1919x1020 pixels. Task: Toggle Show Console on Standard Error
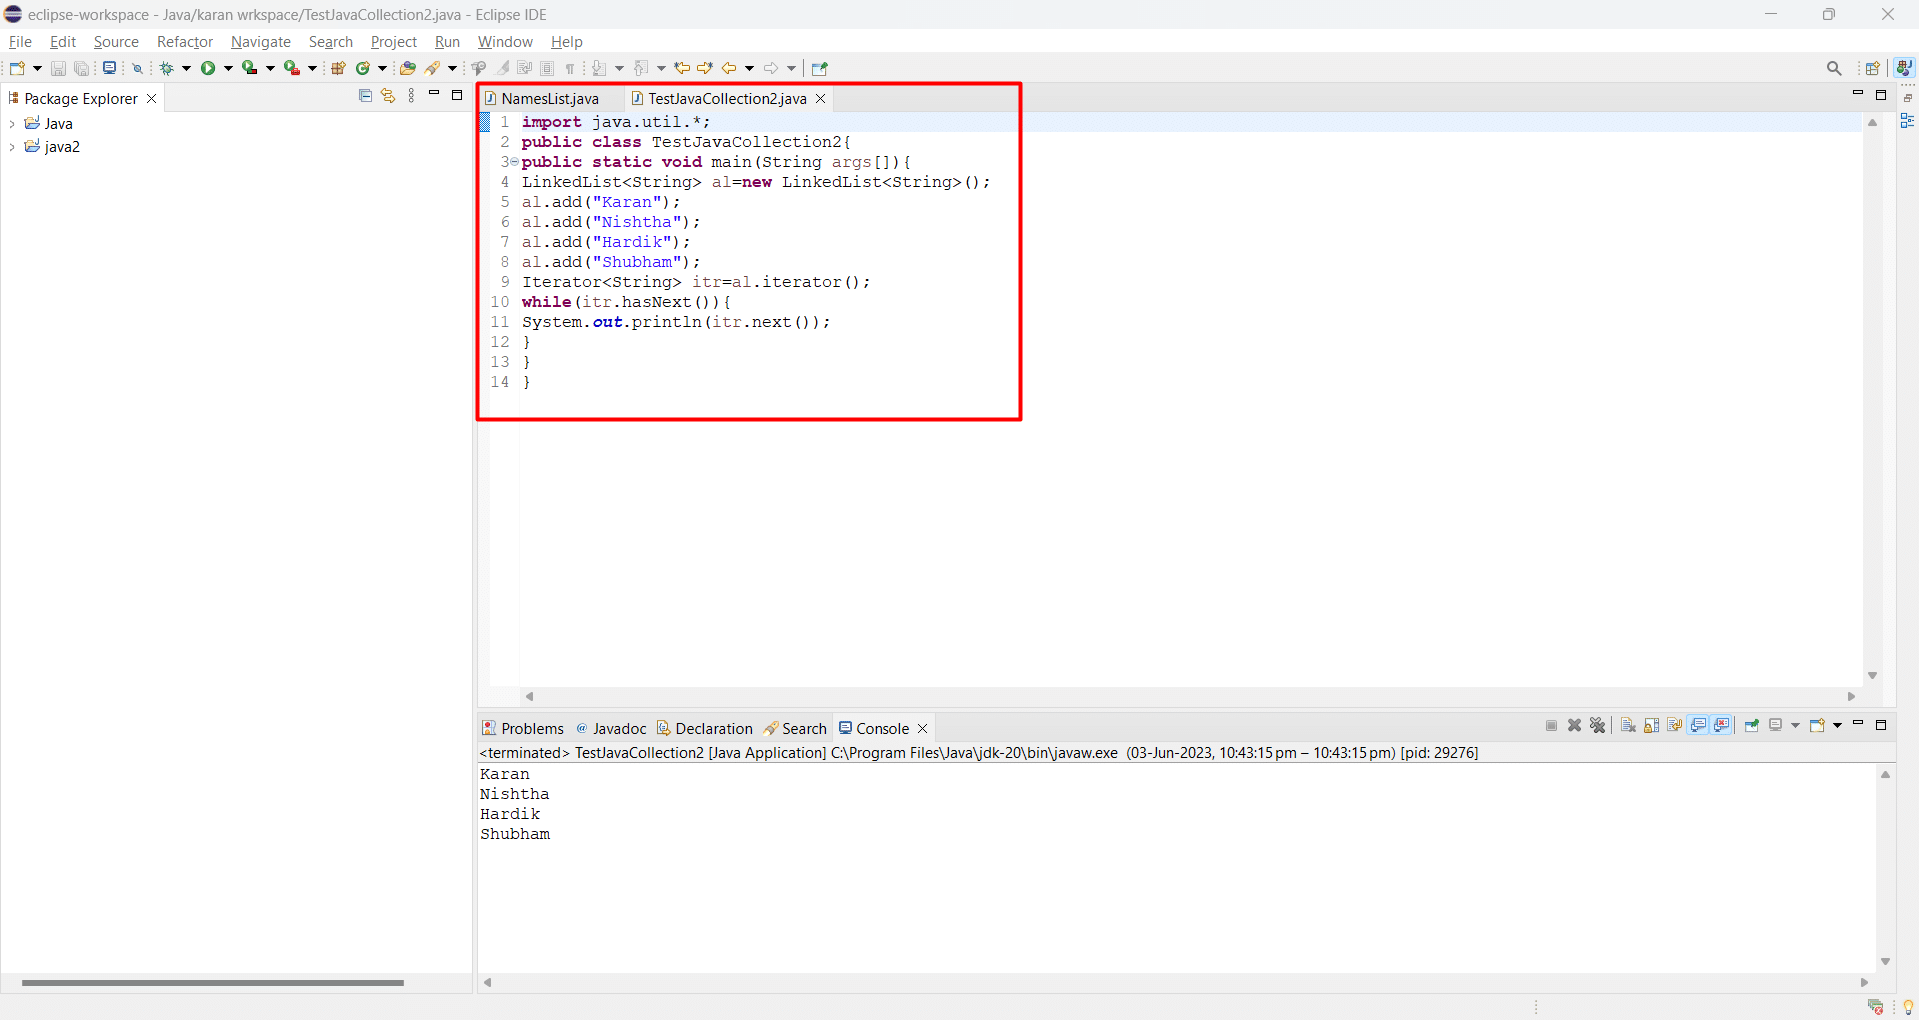(x=1721, y=725)
